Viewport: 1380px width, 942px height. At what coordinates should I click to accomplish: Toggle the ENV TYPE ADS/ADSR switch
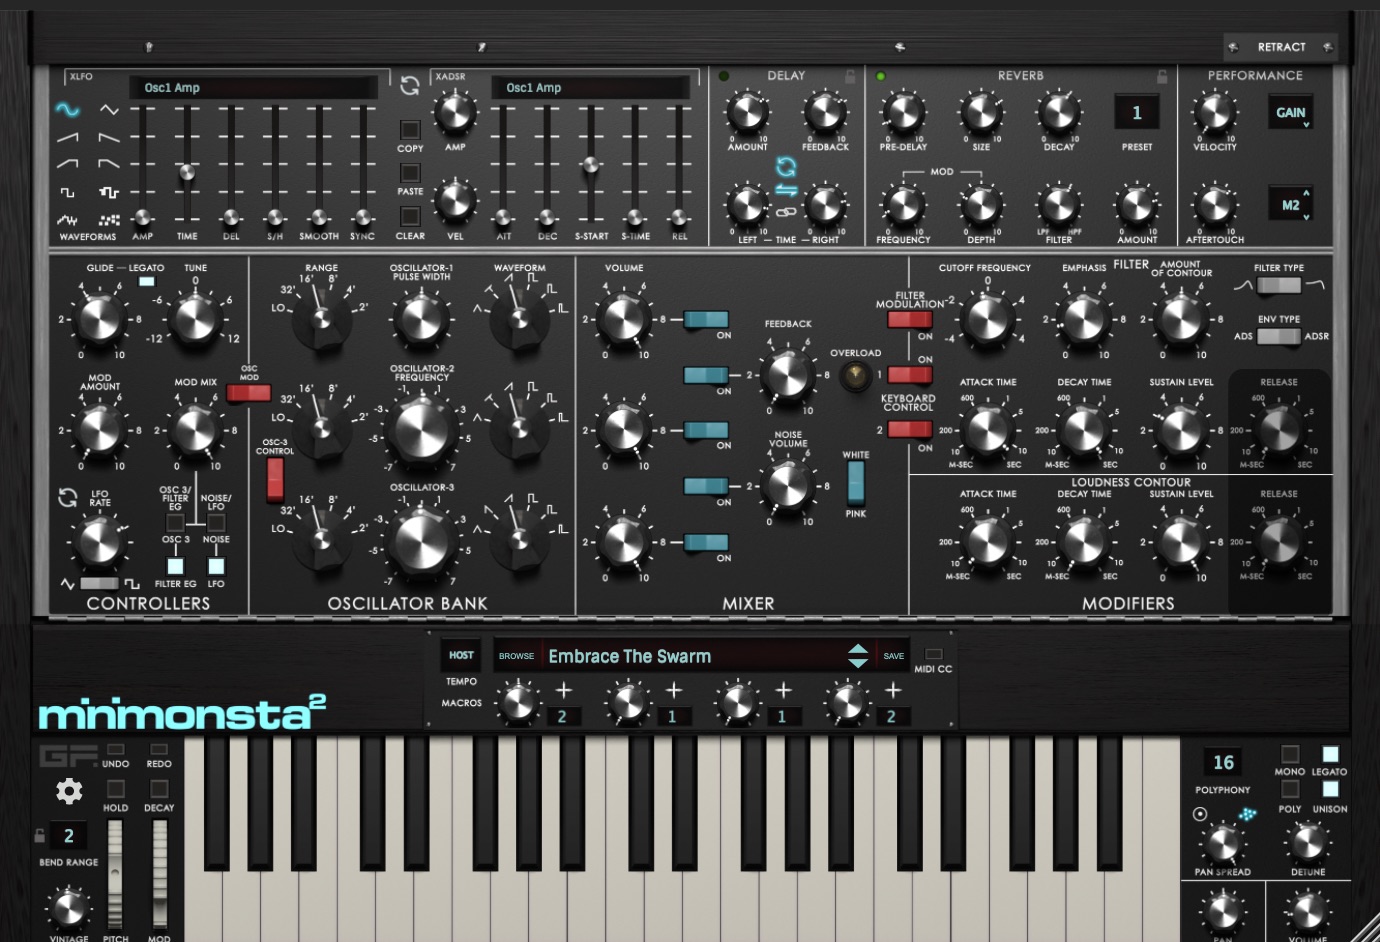click(1278, 336)
